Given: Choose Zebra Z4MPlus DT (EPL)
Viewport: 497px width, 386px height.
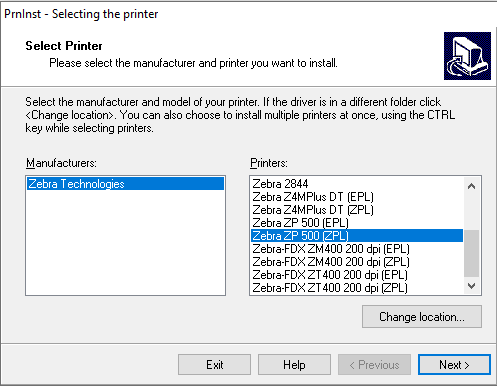Looking at the screenshot, I should (x=357, y=197).
